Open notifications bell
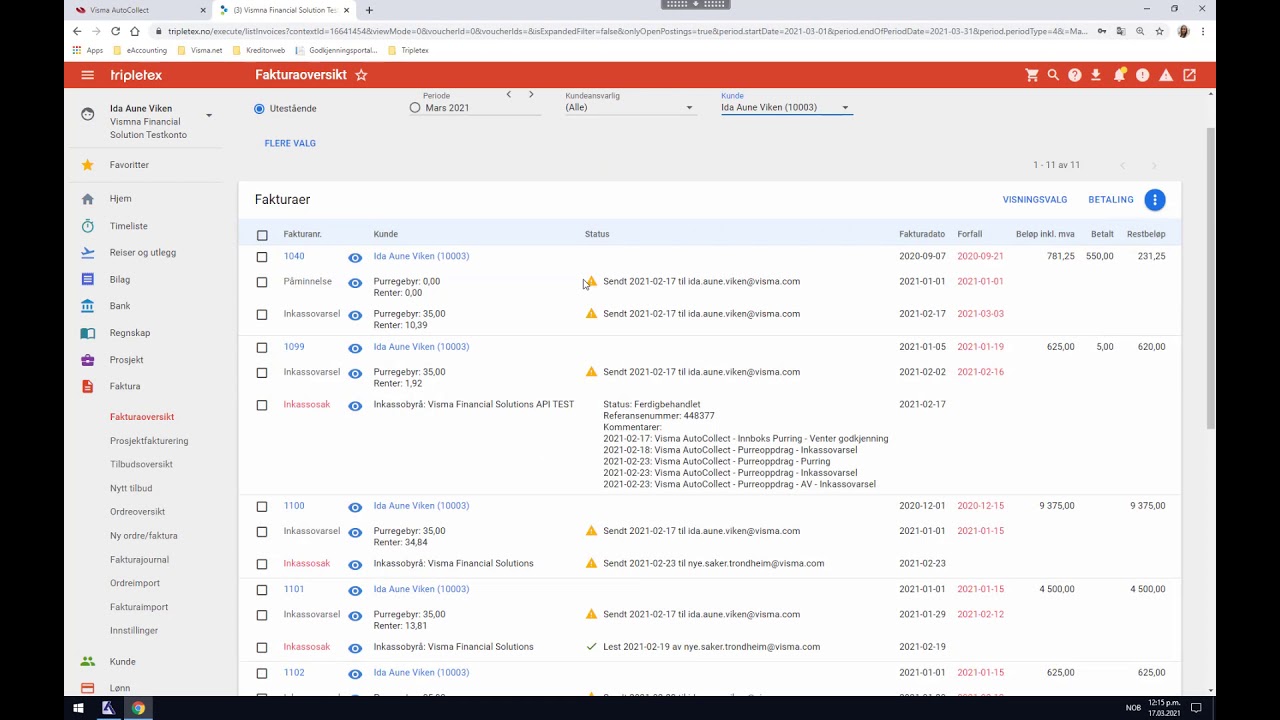Screen dimensions: 1280x720 [1119, 75]
